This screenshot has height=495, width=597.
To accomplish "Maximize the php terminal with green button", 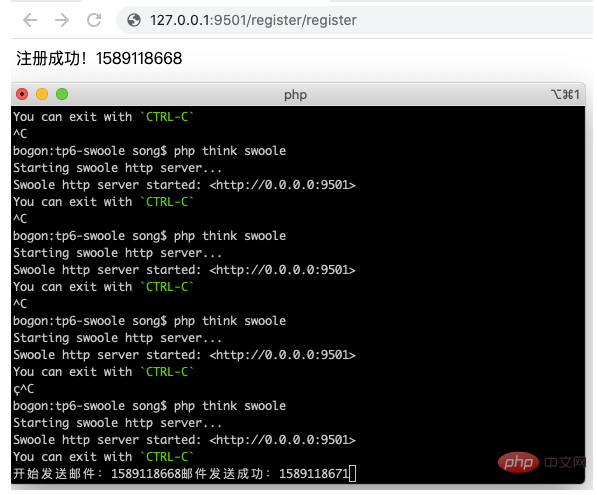I will tap(62, 94).
